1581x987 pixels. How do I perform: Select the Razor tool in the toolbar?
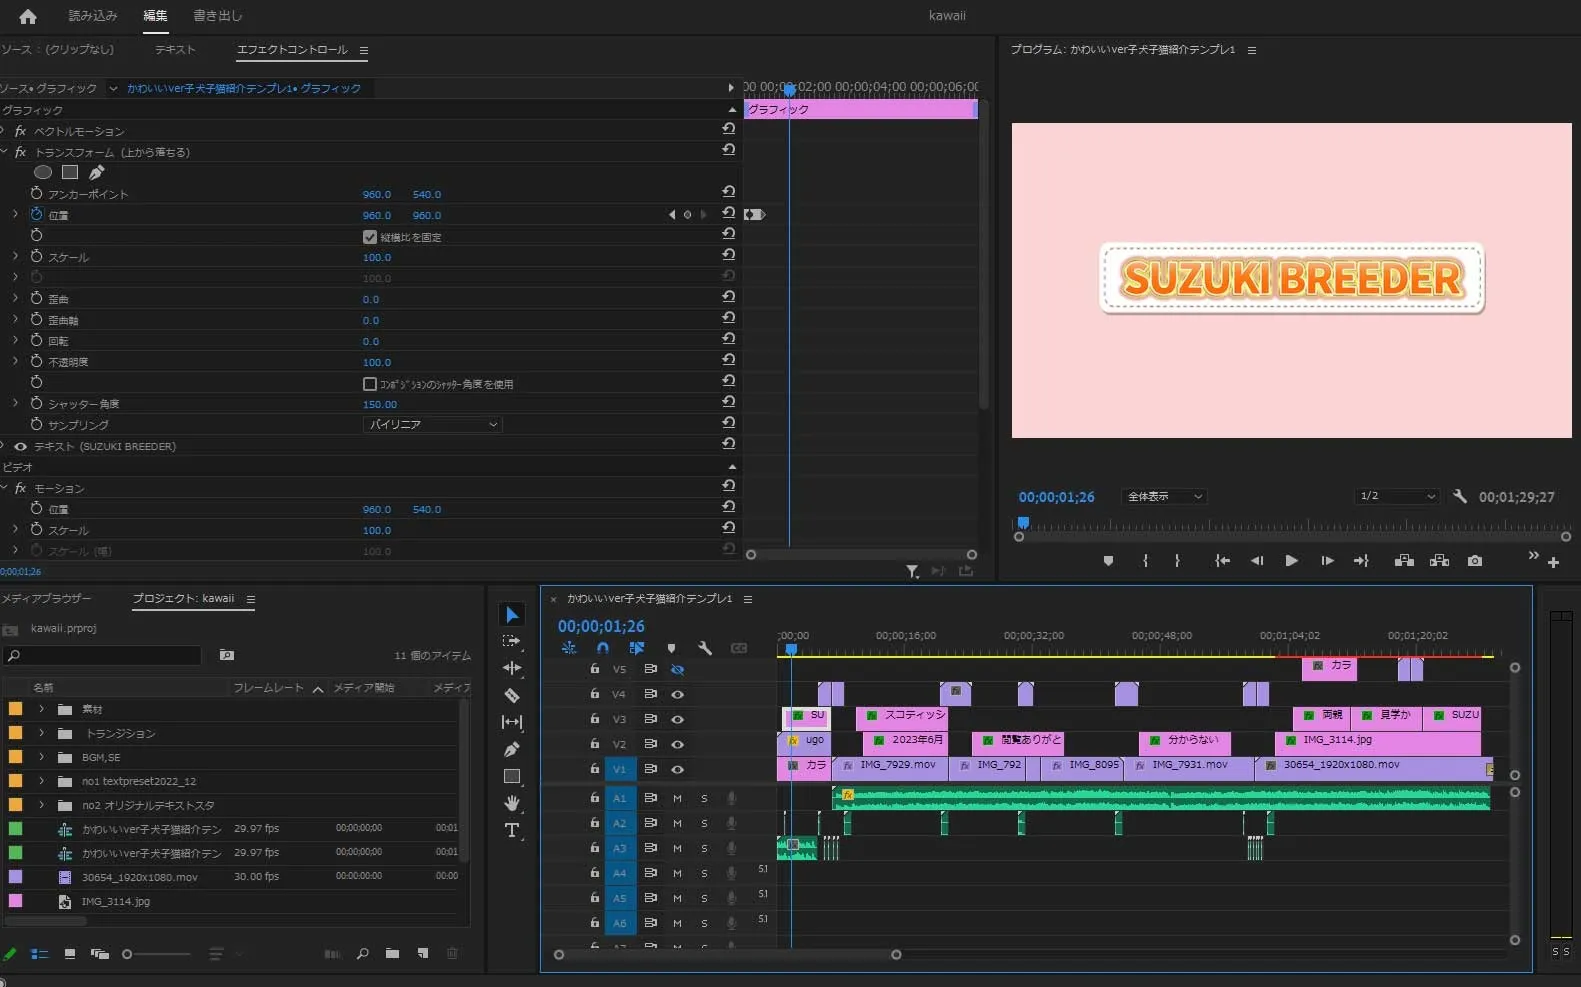click(512, 695)
